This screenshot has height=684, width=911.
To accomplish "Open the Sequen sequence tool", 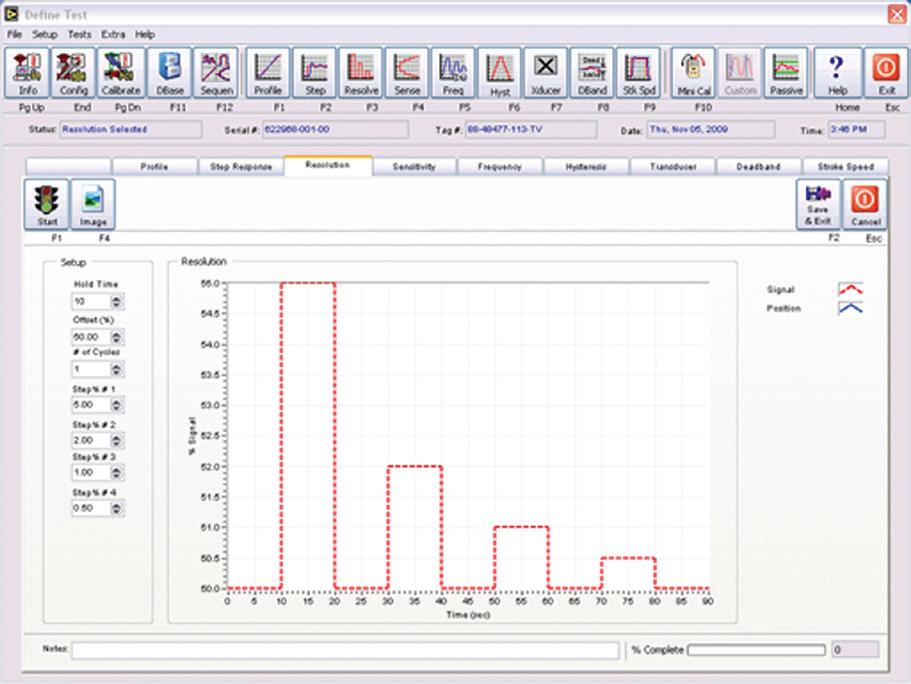I will 216,73.
